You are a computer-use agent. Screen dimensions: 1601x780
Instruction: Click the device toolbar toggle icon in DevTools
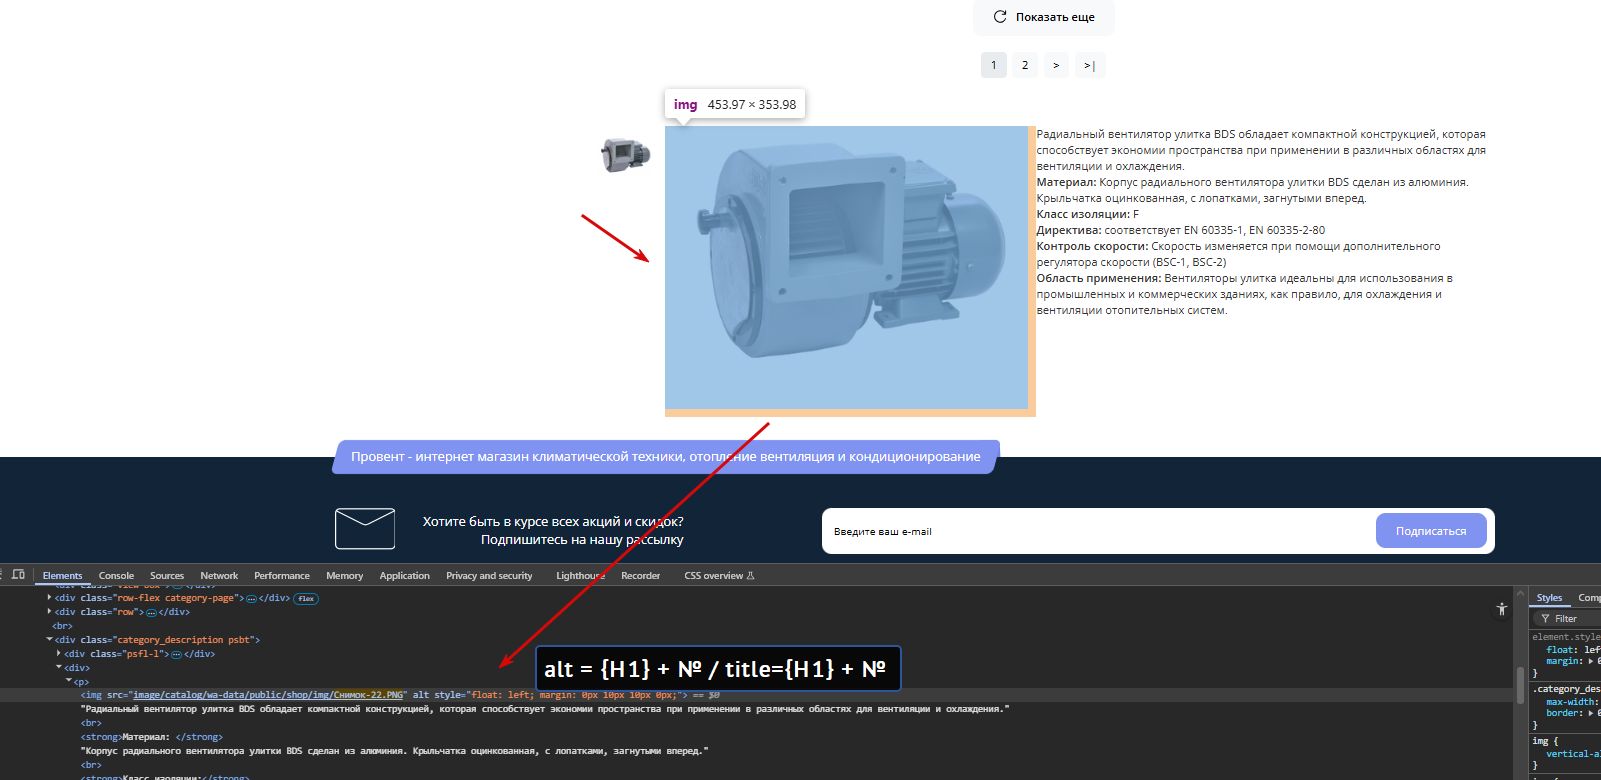[x=18, y=575]
